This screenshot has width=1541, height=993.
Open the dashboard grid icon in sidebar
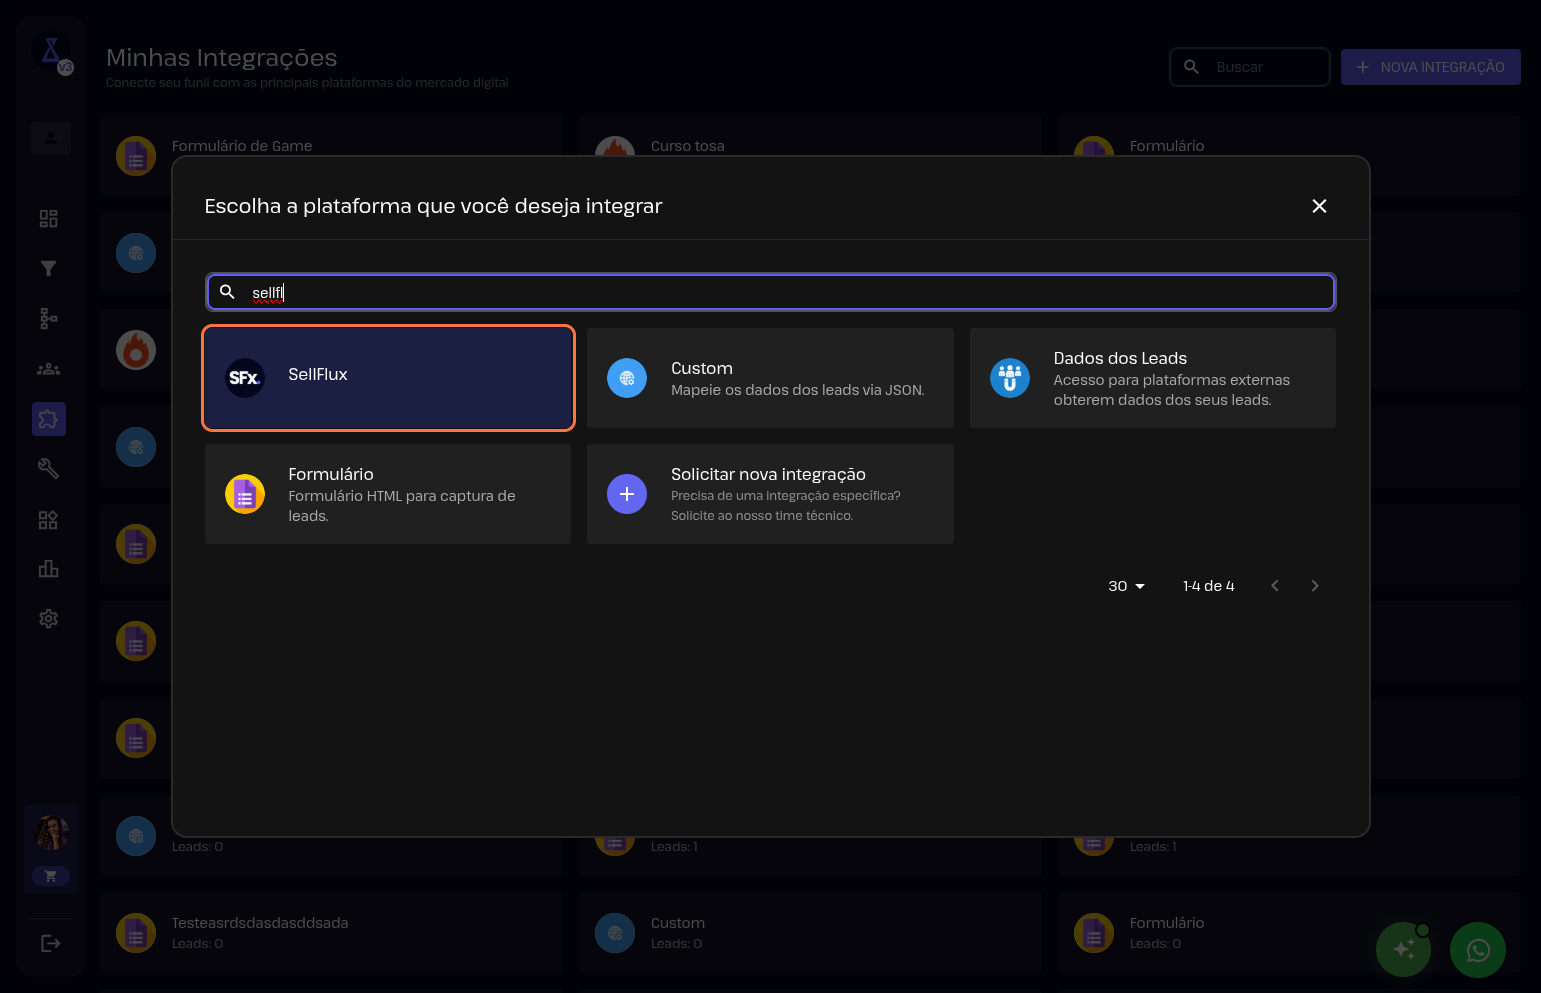tap(48, 218)
